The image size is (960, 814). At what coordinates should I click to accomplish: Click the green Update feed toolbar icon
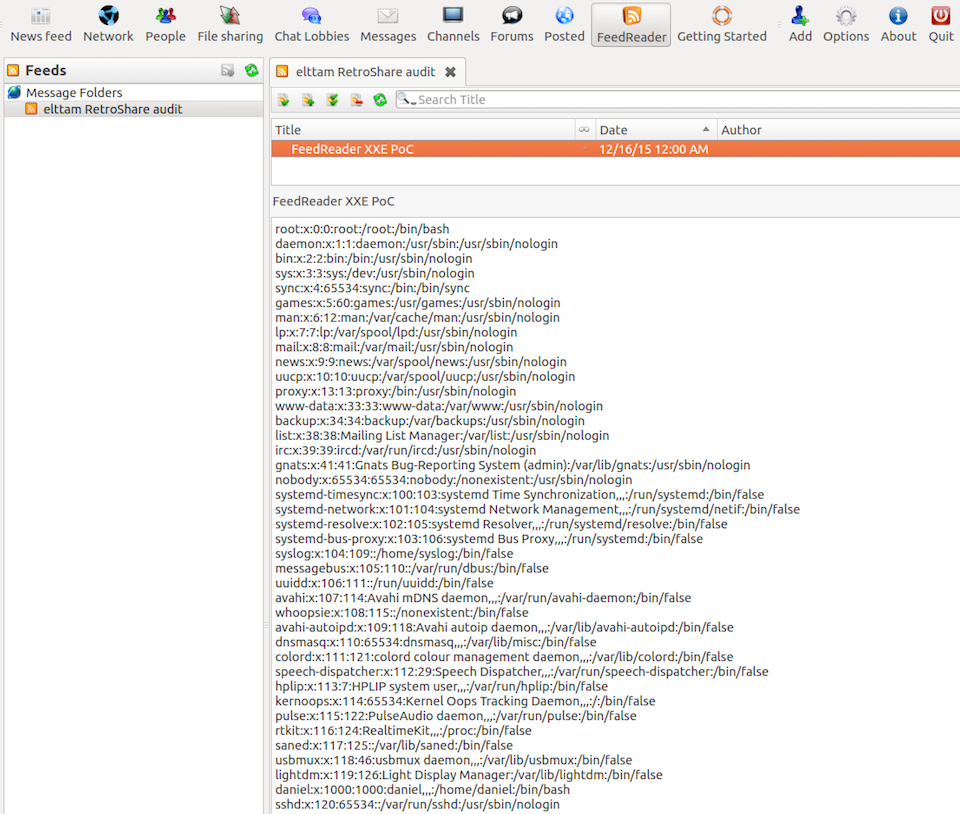(x=380, y=100)
